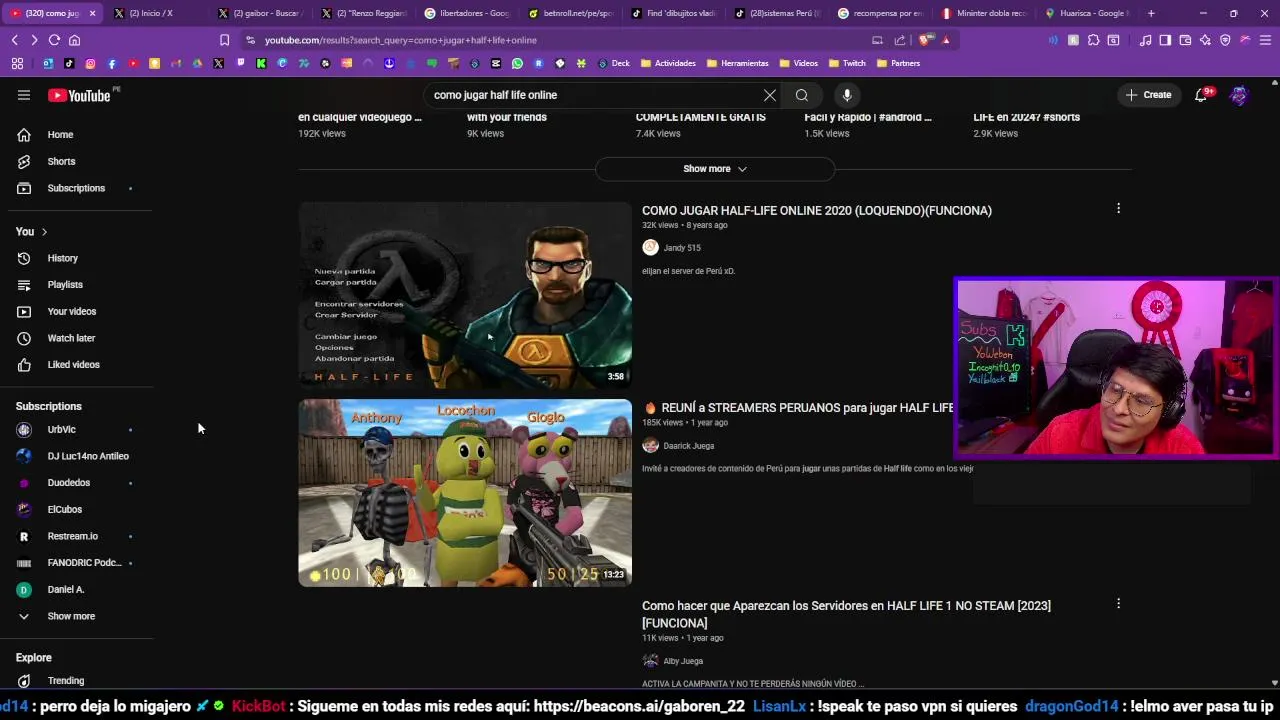This screenshot has width=1280, height=720.
Task: Expand Show more subscriptions in sidebar
Action: click(70, 616)
